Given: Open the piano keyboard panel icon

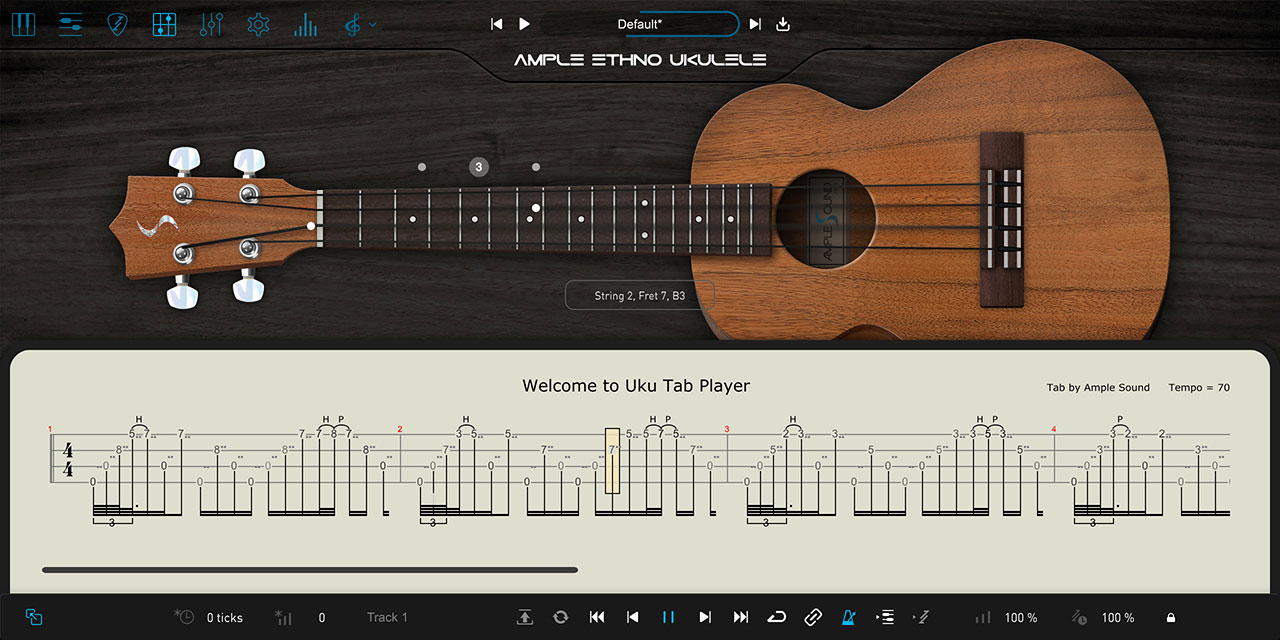Looking at the screenshot, I should click(23, 24).
